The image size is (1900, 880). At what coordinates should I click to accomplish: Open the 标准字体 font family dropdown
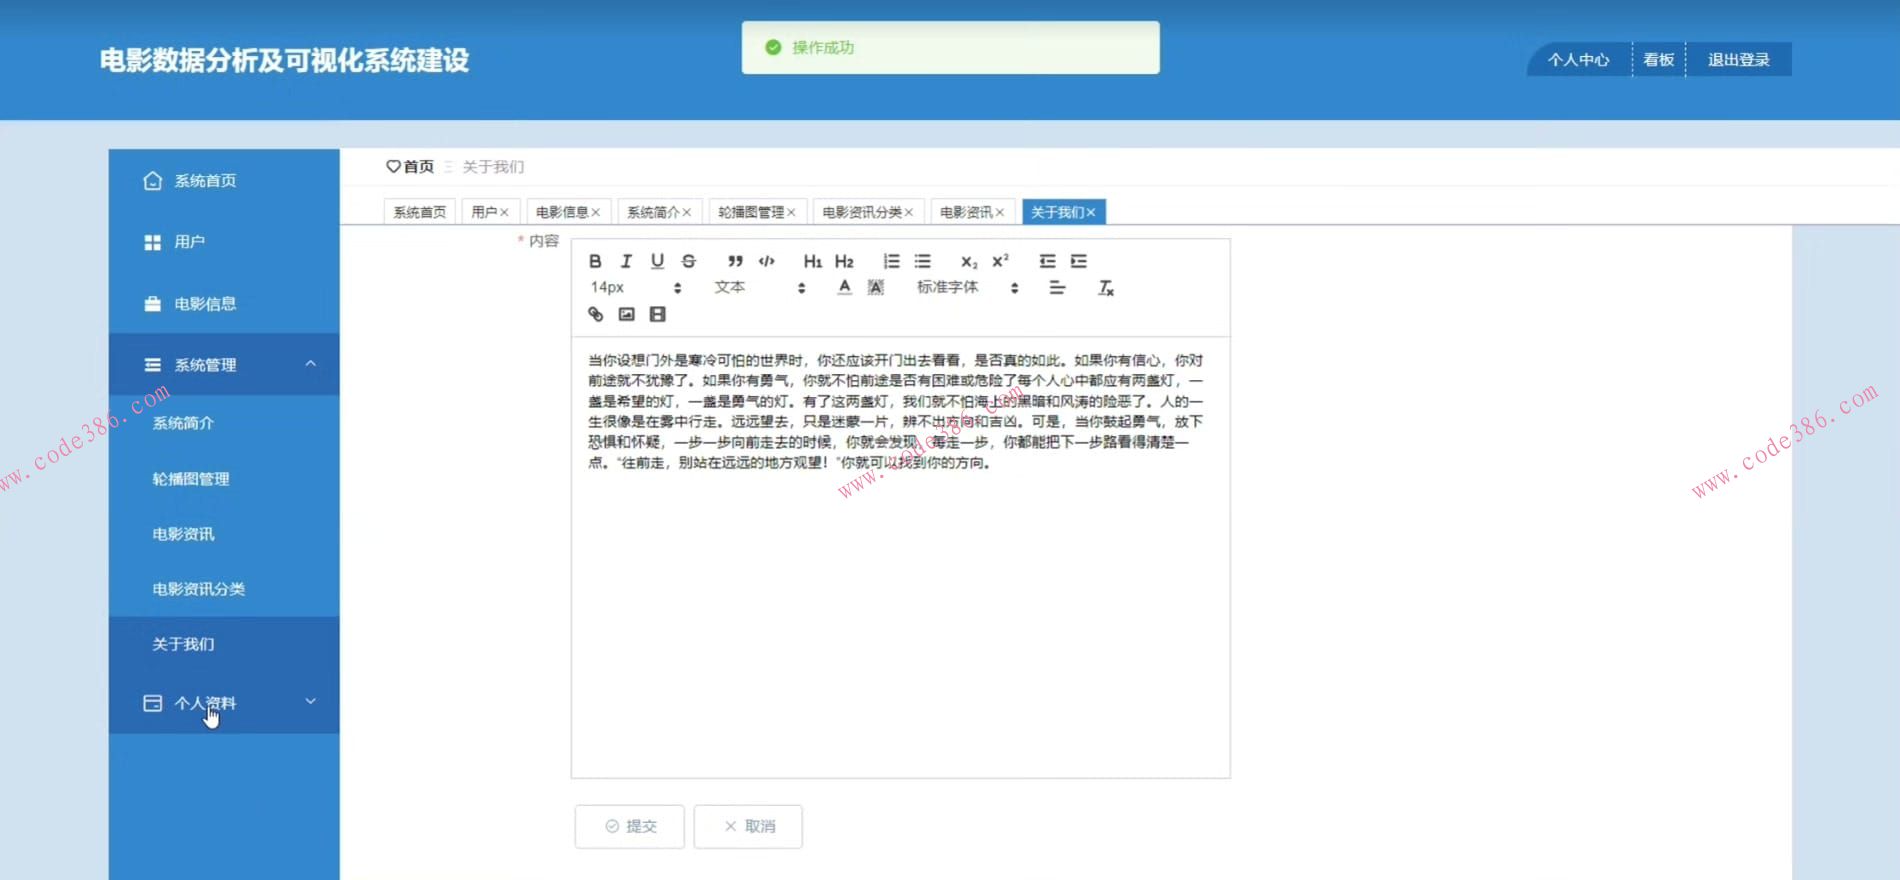966,288
